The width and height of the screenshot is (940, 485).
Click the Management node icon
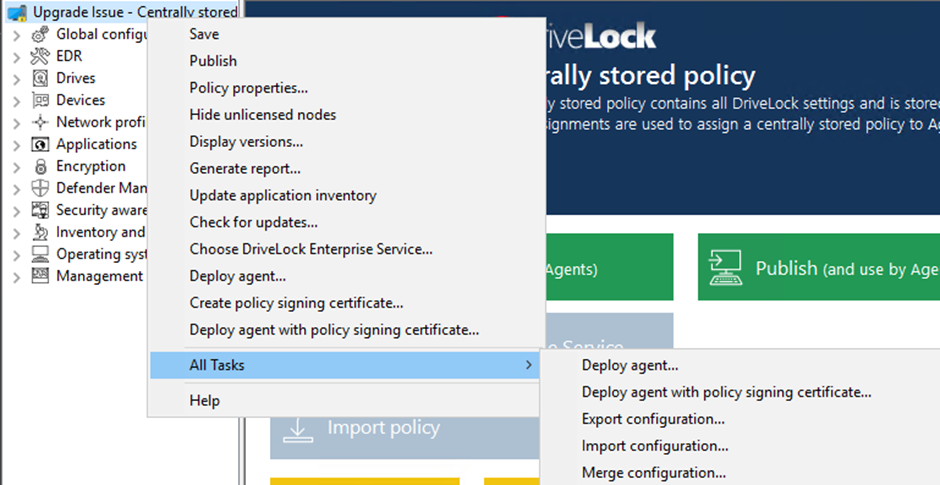pos(40,276)
